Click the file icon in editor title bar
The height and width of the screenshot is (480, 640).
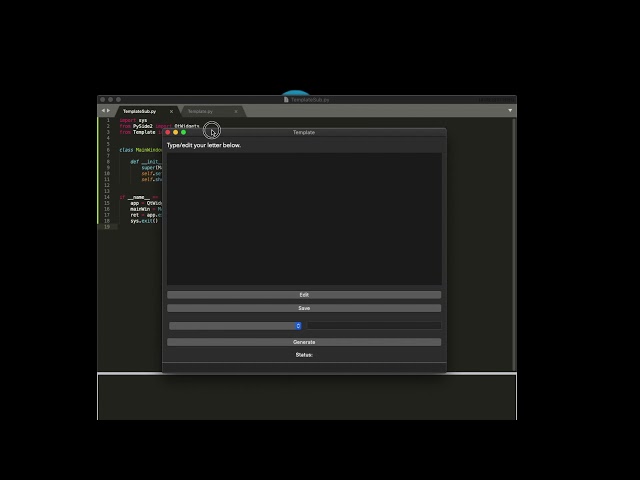pyautogui.click(x=286, y=100)
